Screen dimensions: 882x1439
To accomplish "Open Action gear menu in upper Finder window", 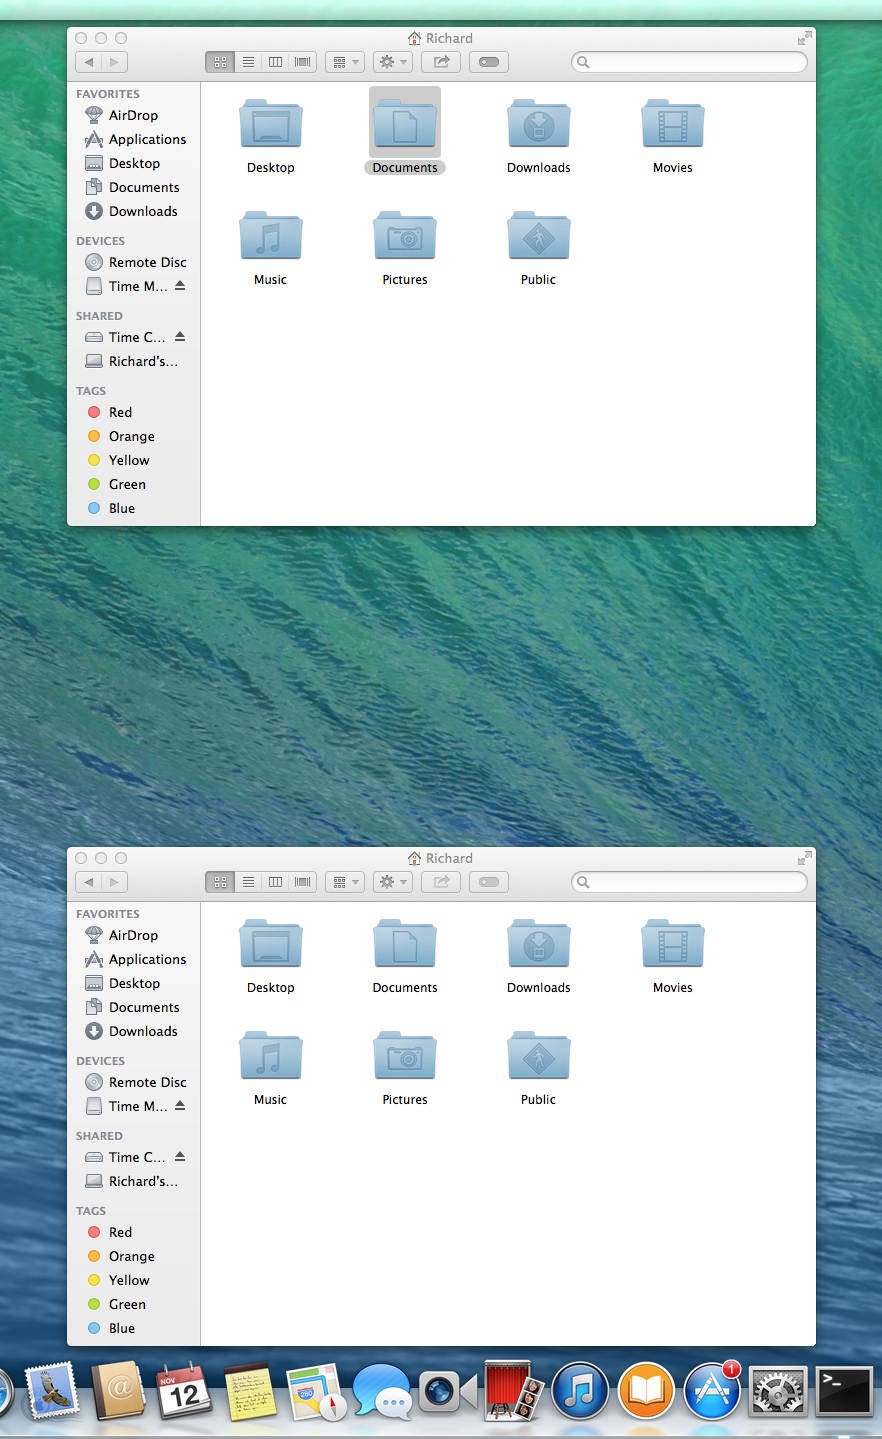I will tap(393, 62).
